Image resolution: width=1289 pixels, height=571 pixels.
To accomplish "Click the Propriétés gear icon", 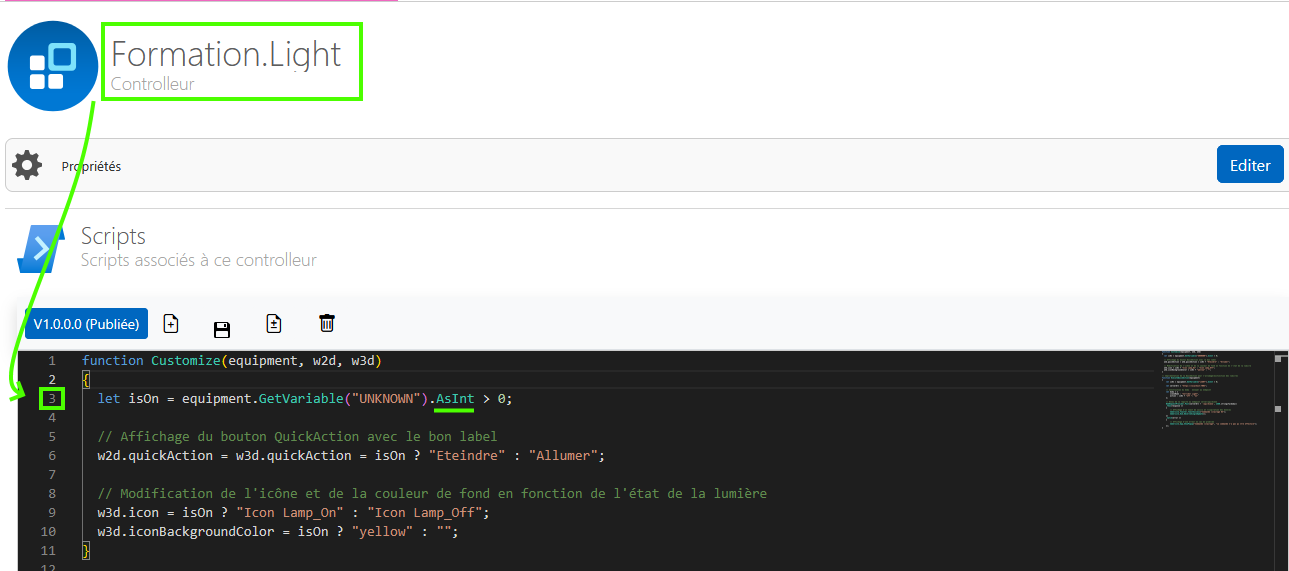I will point(27,165).
